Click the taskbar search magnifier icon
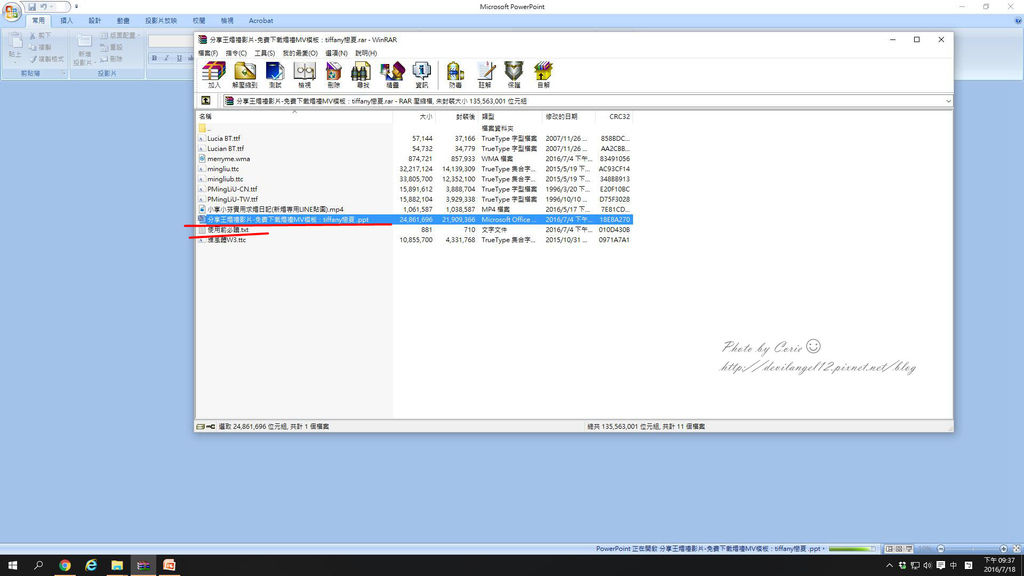The image size is (1024, 576). click(x=38, y=566)
